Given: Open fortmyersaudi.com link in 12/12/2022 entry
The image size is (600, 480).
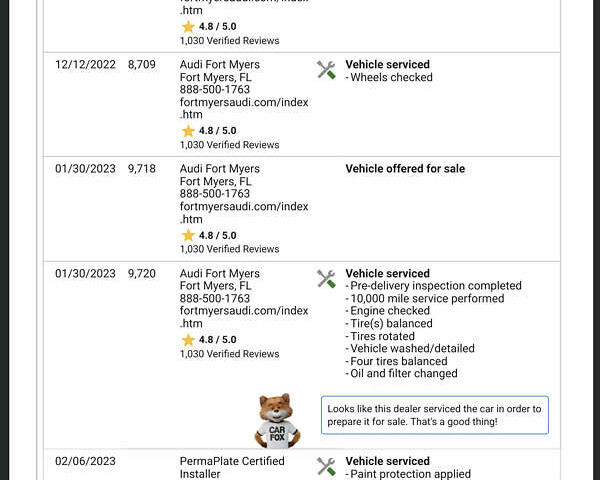Looking at the screenshot, I should [x=243, y=108].
